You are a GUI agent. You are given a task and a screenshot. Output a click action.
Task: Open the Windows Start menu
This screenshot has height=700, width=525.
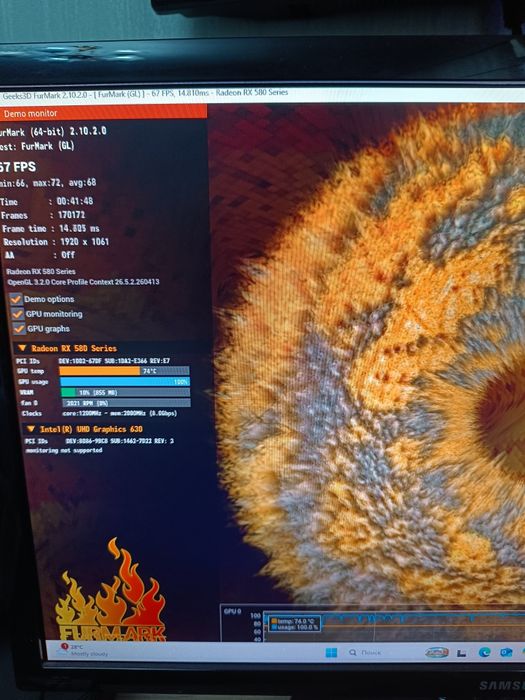[331, 653]
